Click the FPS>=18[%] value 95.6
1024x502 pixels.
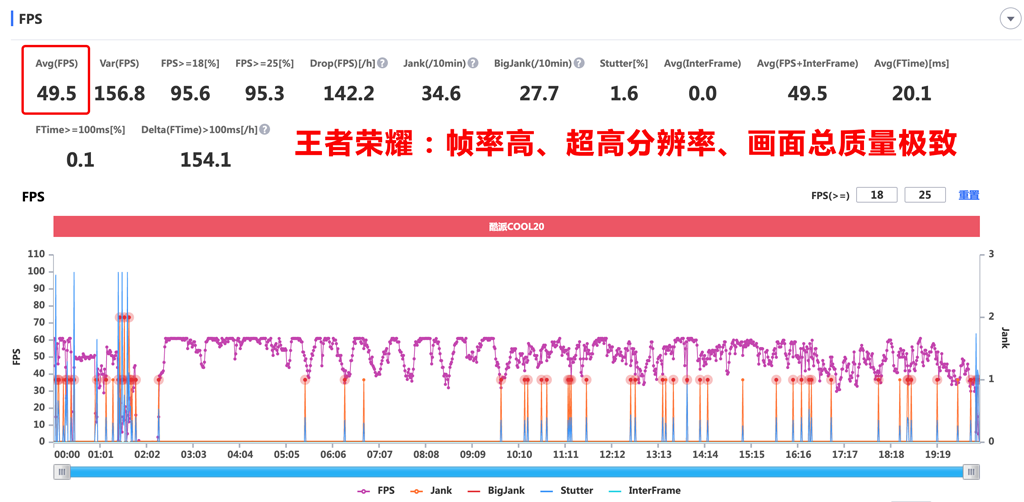tap(190, 94)
